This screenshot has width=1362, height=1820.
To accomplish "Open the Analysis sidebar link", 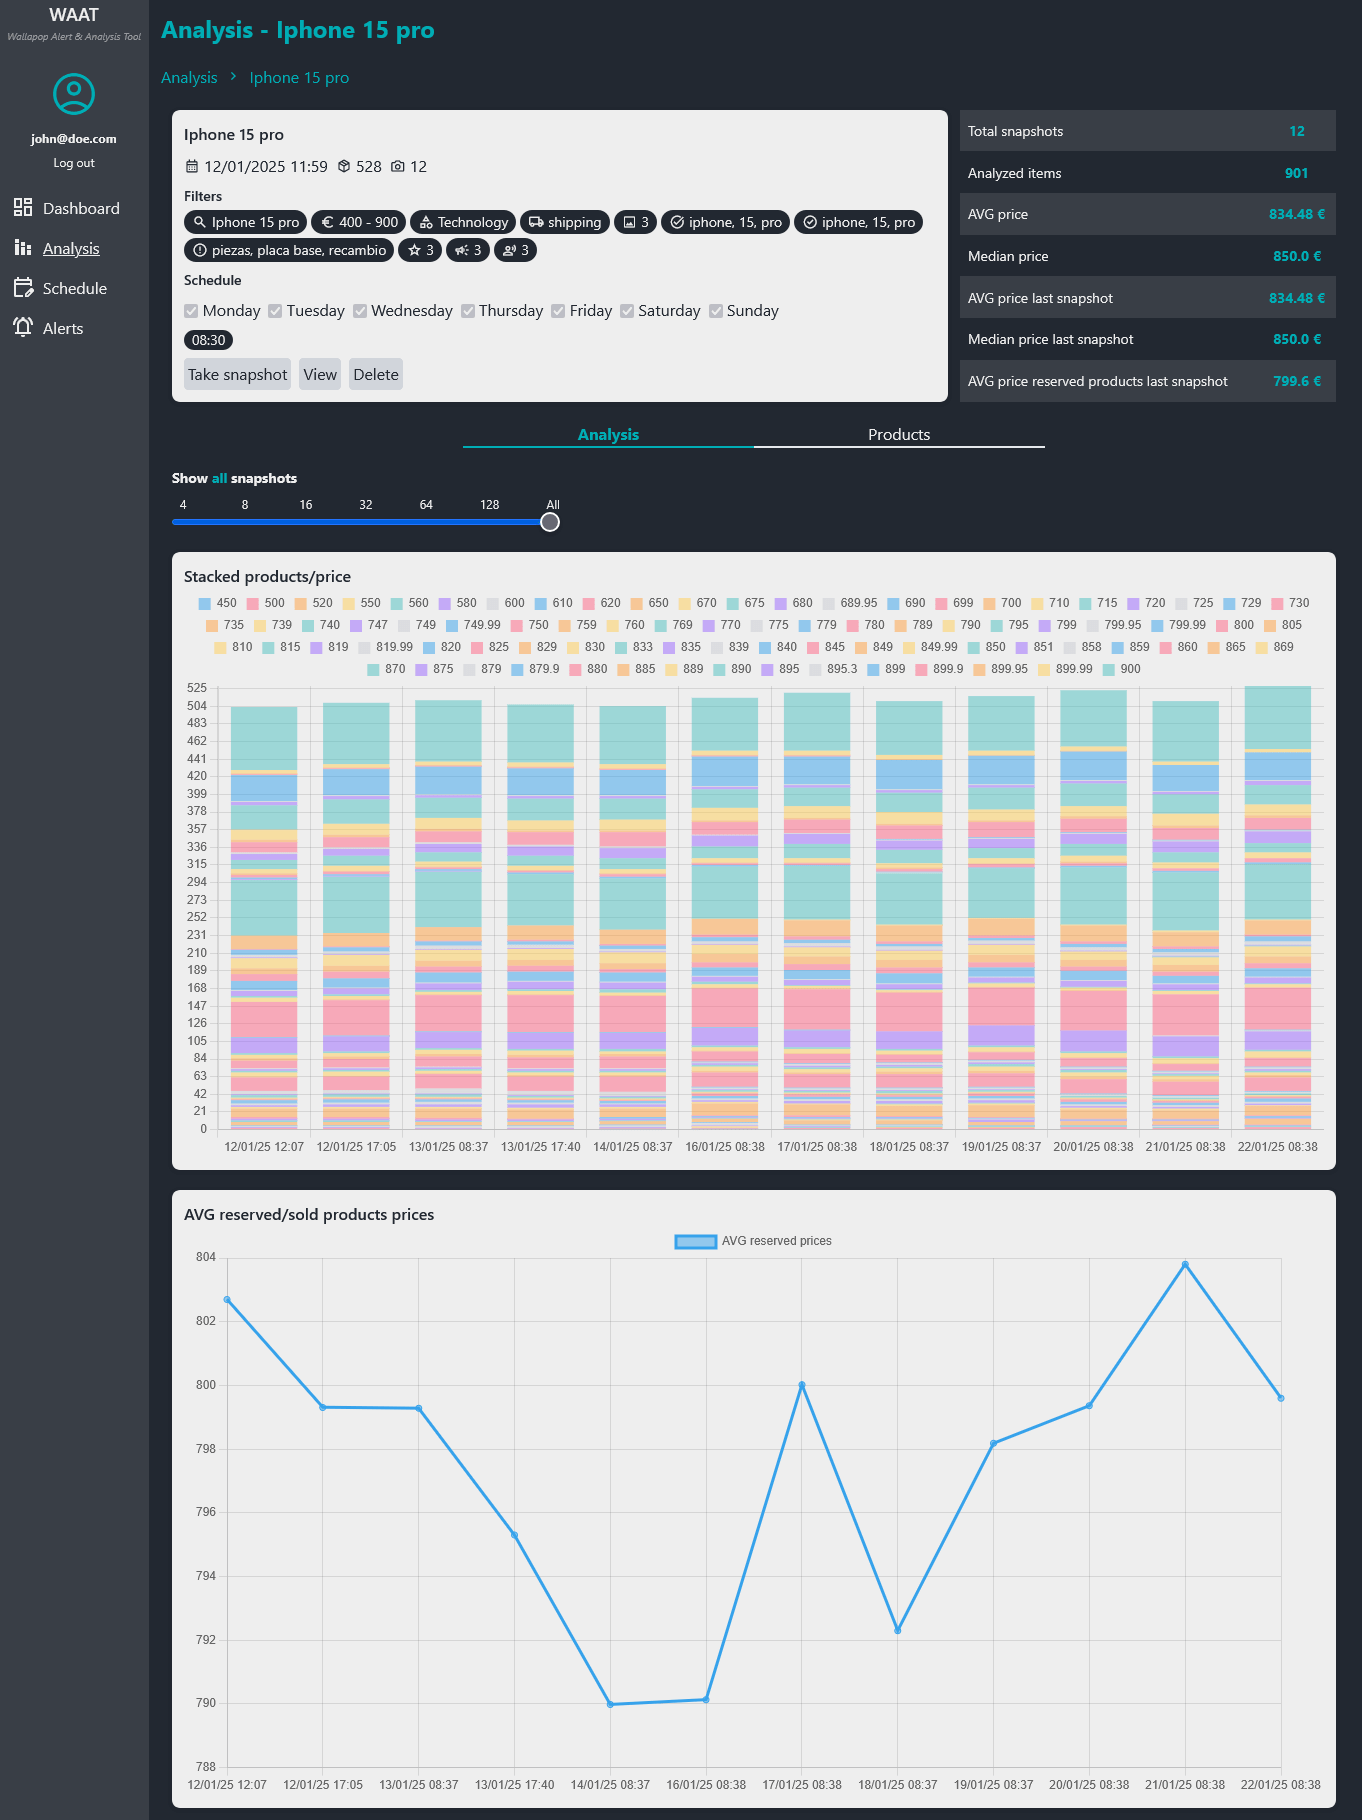I will (71, 248).
